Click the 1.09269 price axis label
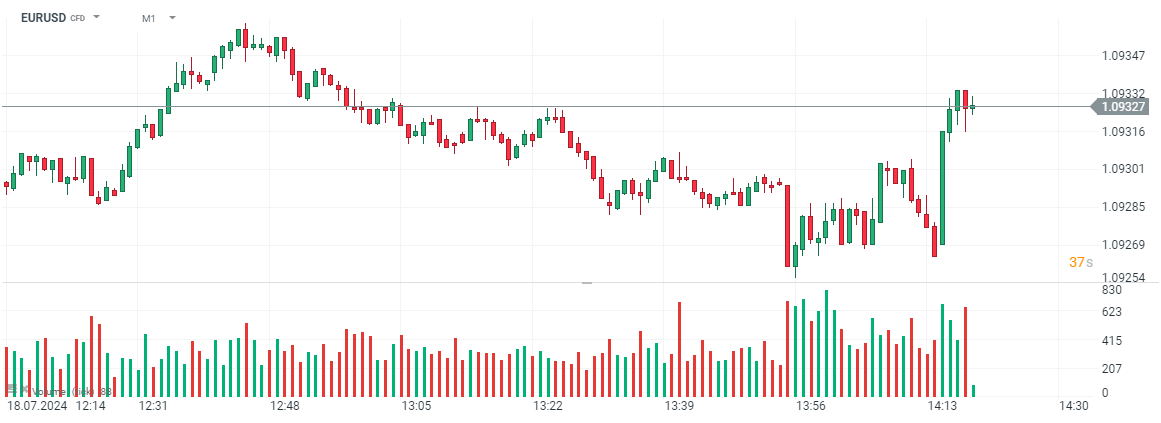 pos(1124,244)
